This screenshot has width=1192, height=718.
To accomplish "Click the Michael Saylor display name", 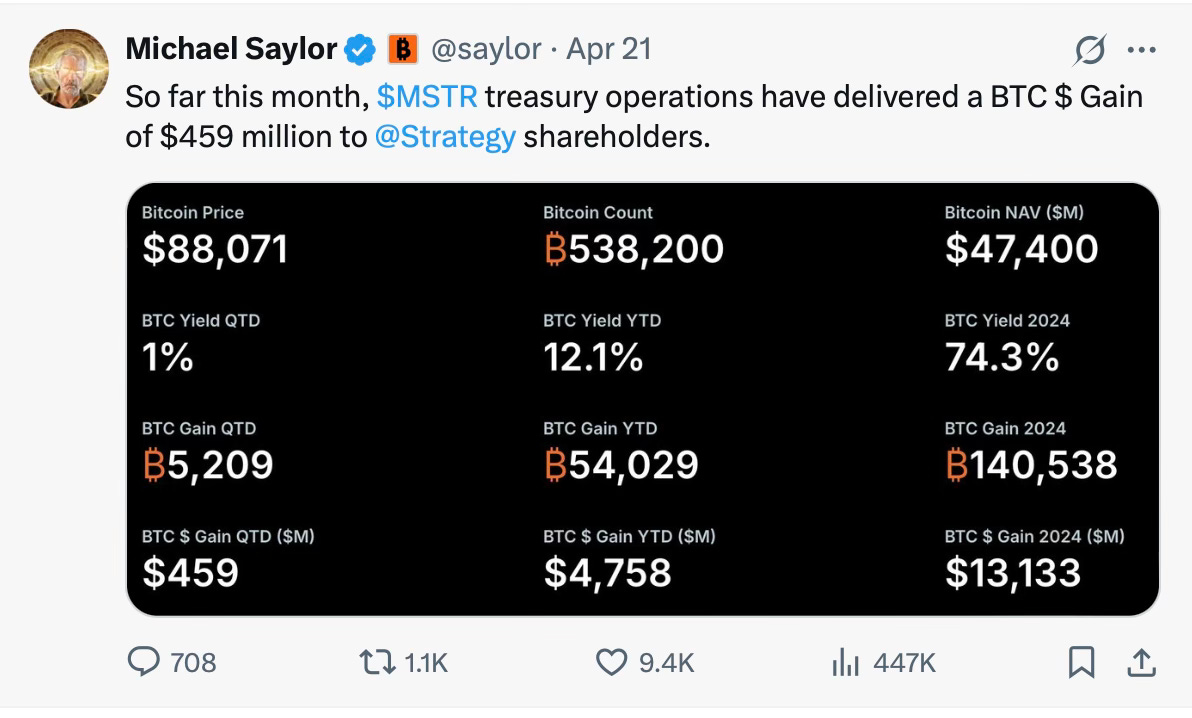I will point(231,49).
